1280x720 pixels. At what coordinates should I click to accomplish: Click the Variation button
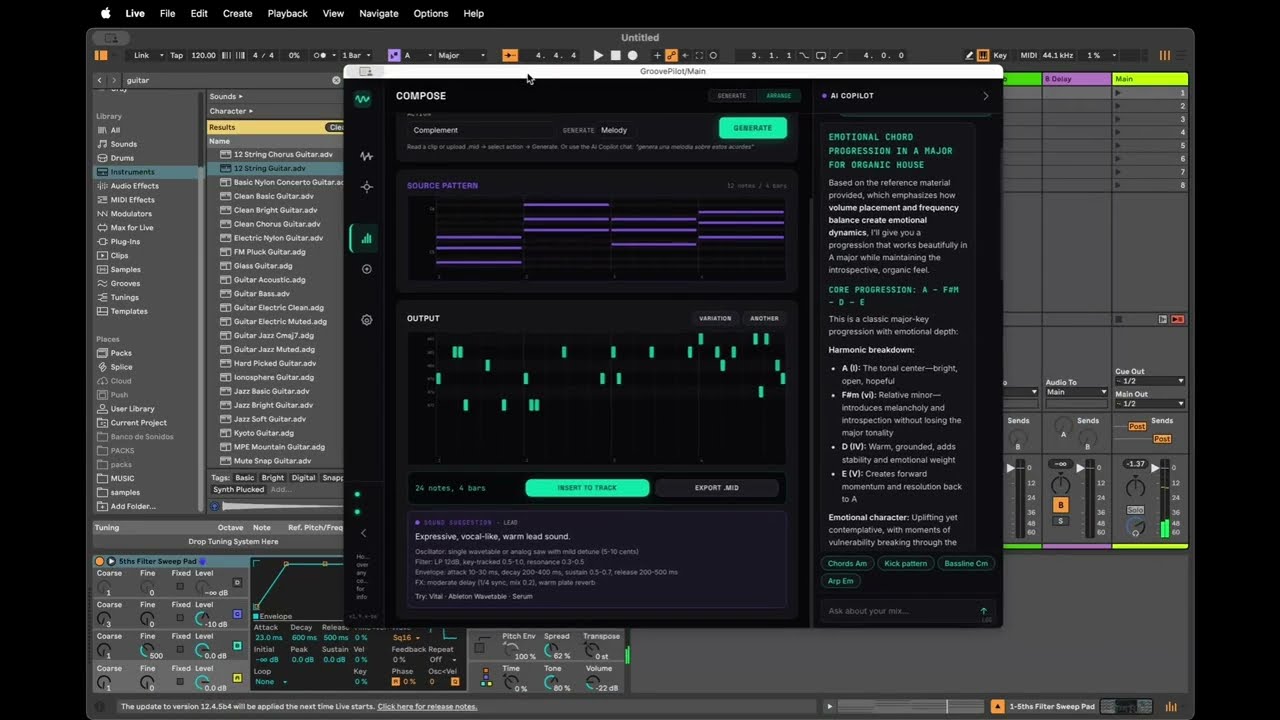click(715, 318)
